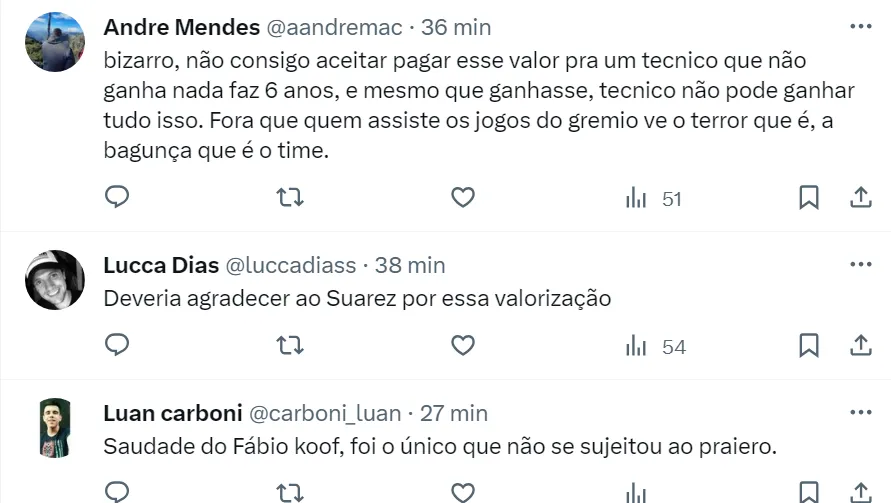Reply to Andre Mendes' tweet
This screenshot has width=891, height=503.
(117, 198)
